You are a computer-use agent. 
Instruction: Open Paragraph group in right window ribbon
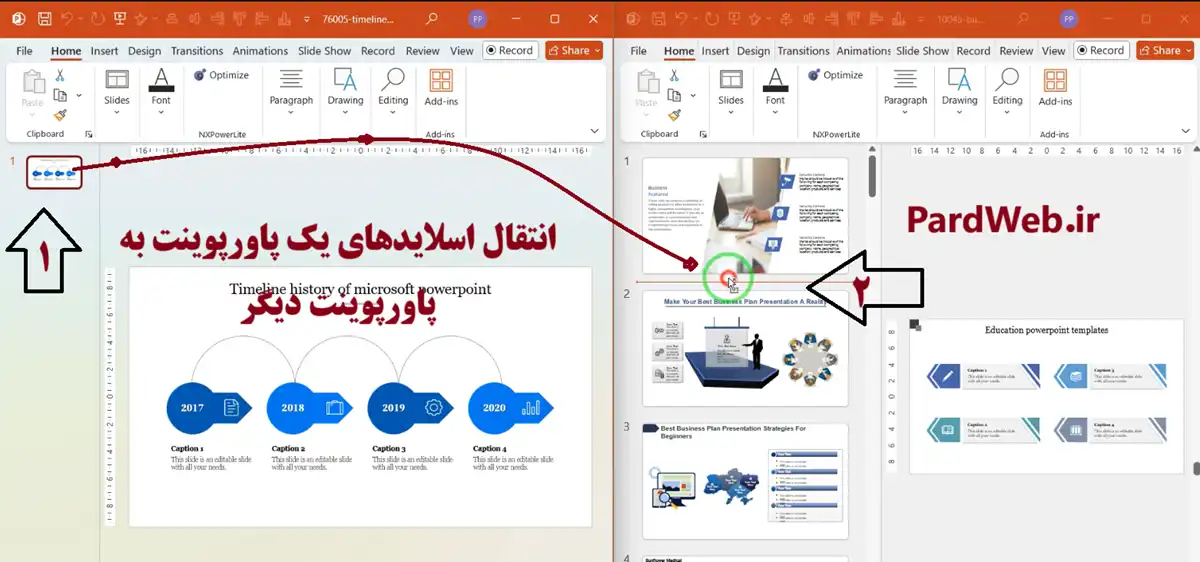tap(905, 91)
